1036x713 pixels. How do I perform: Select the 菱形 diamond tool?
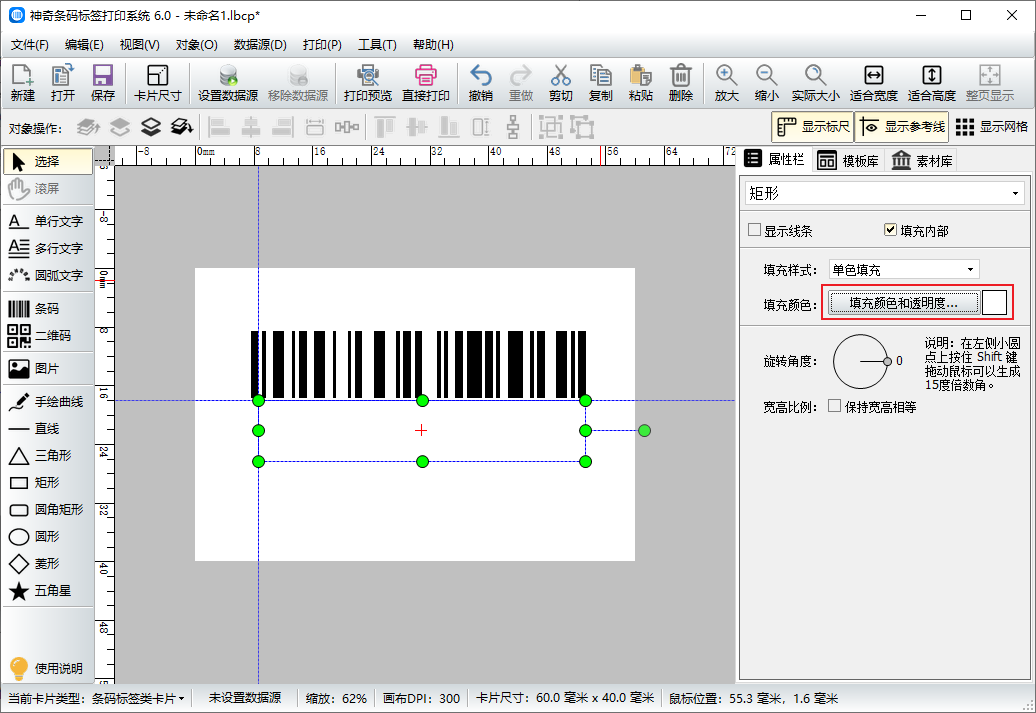tap(48, 564)
